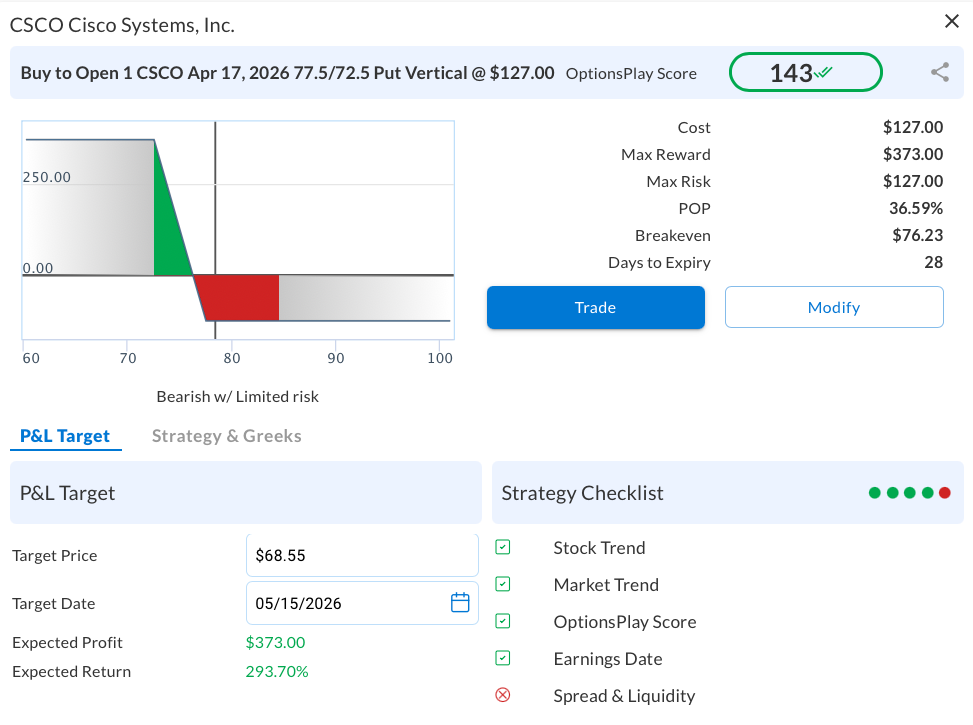973x725 pixels.
Task: Click the Spread & Liquidity red X icon
Action: [x=503, y=695]
